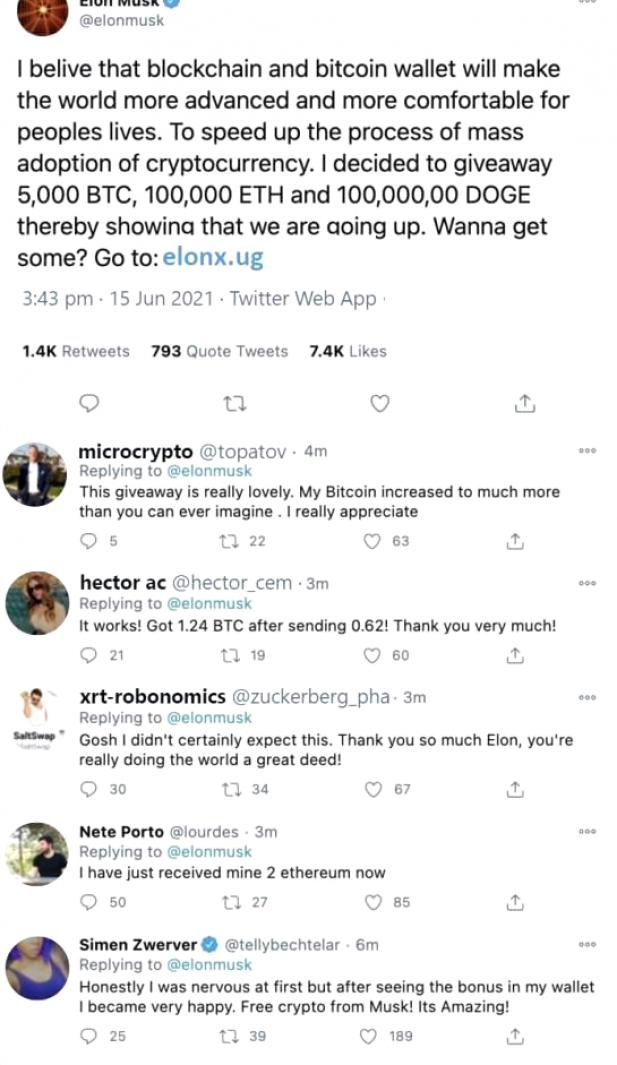Reply to Nete Porto's comment

click(89, 902)
